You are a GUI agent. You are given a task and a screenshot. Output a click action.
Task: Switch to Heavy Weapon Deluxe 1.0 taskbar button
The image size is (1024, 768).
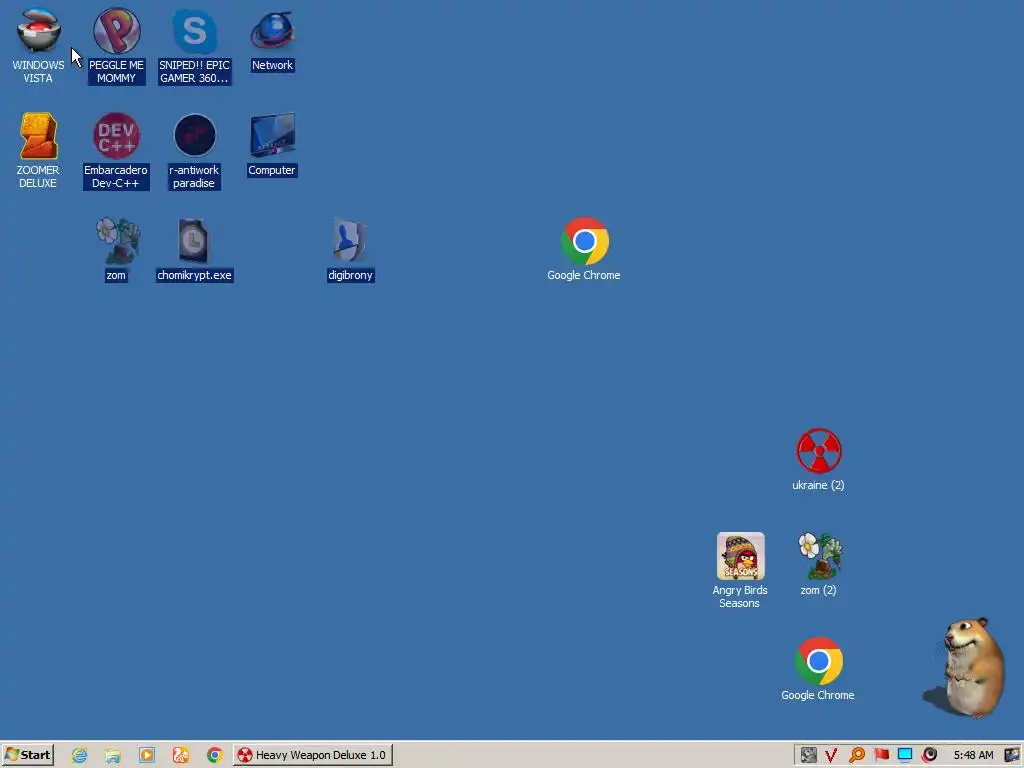(313, 755)
